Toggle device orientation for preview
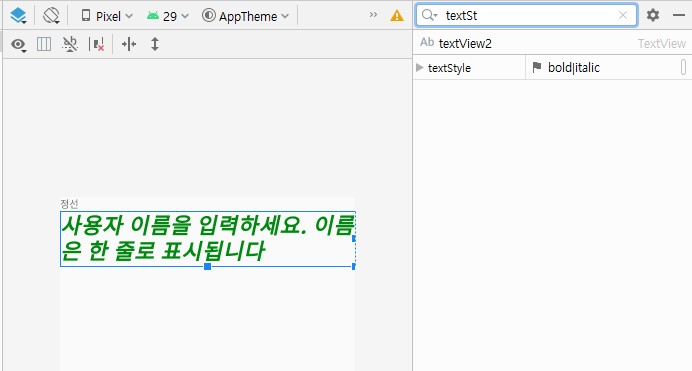This screenshot has height=371, width=692. (x=51, y=16)
